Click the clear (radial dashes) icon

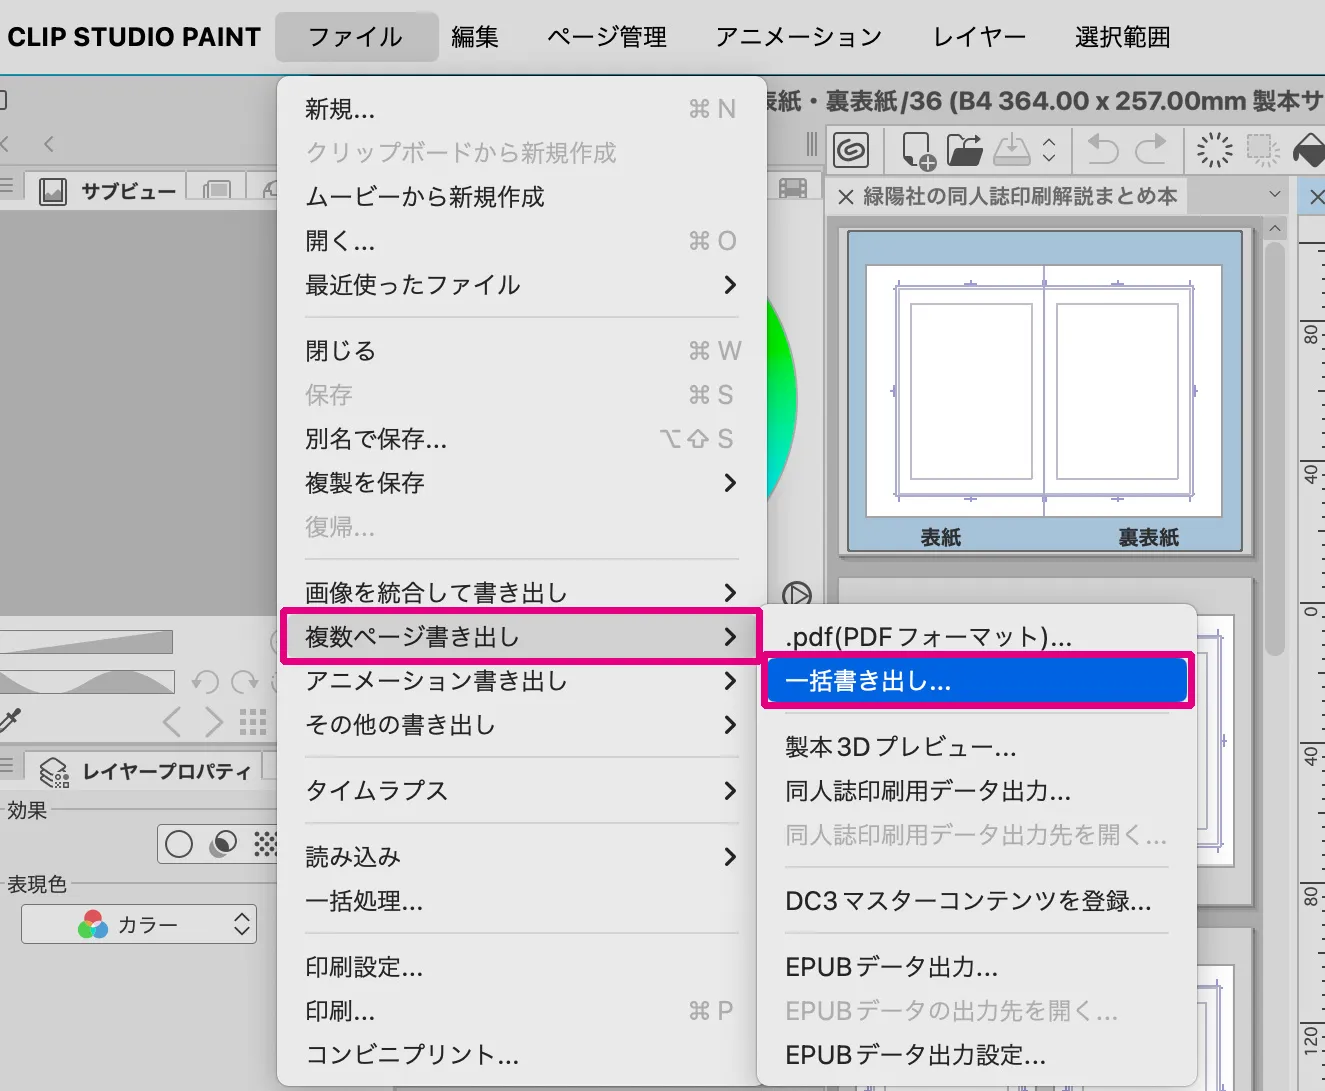pyautogui.click(x=1215, y=150)
